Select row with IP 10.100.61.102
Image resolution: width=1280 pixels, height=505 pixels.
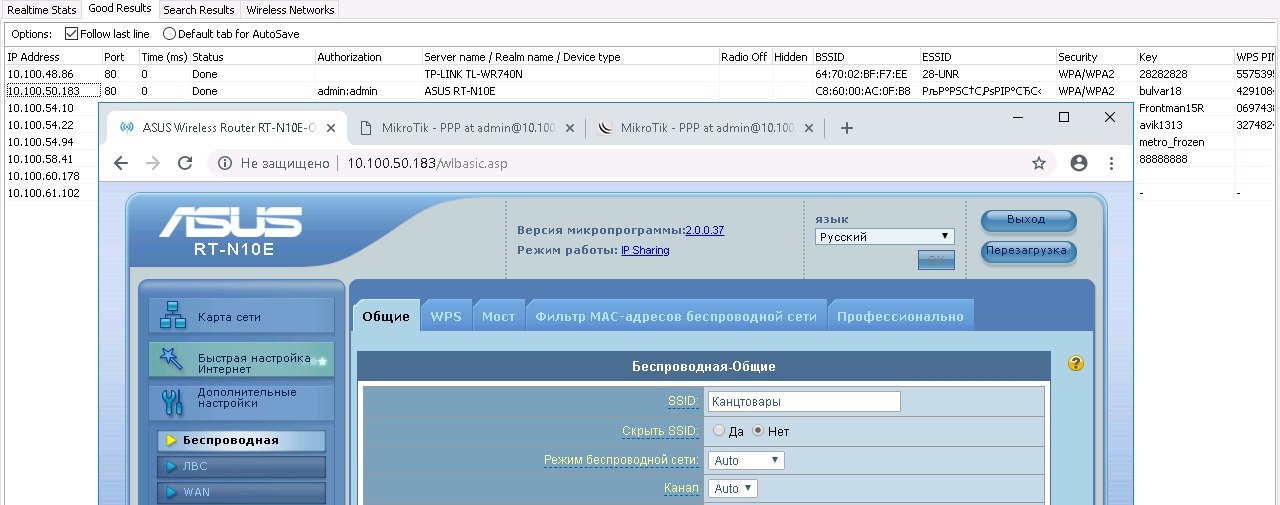pyautogui.click(x=43, y=193)
